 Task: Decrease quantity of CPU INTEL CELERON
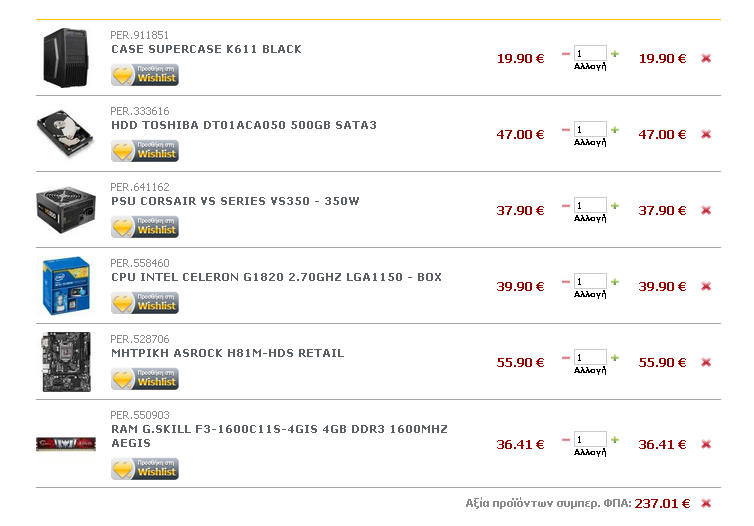click(566, 282)
